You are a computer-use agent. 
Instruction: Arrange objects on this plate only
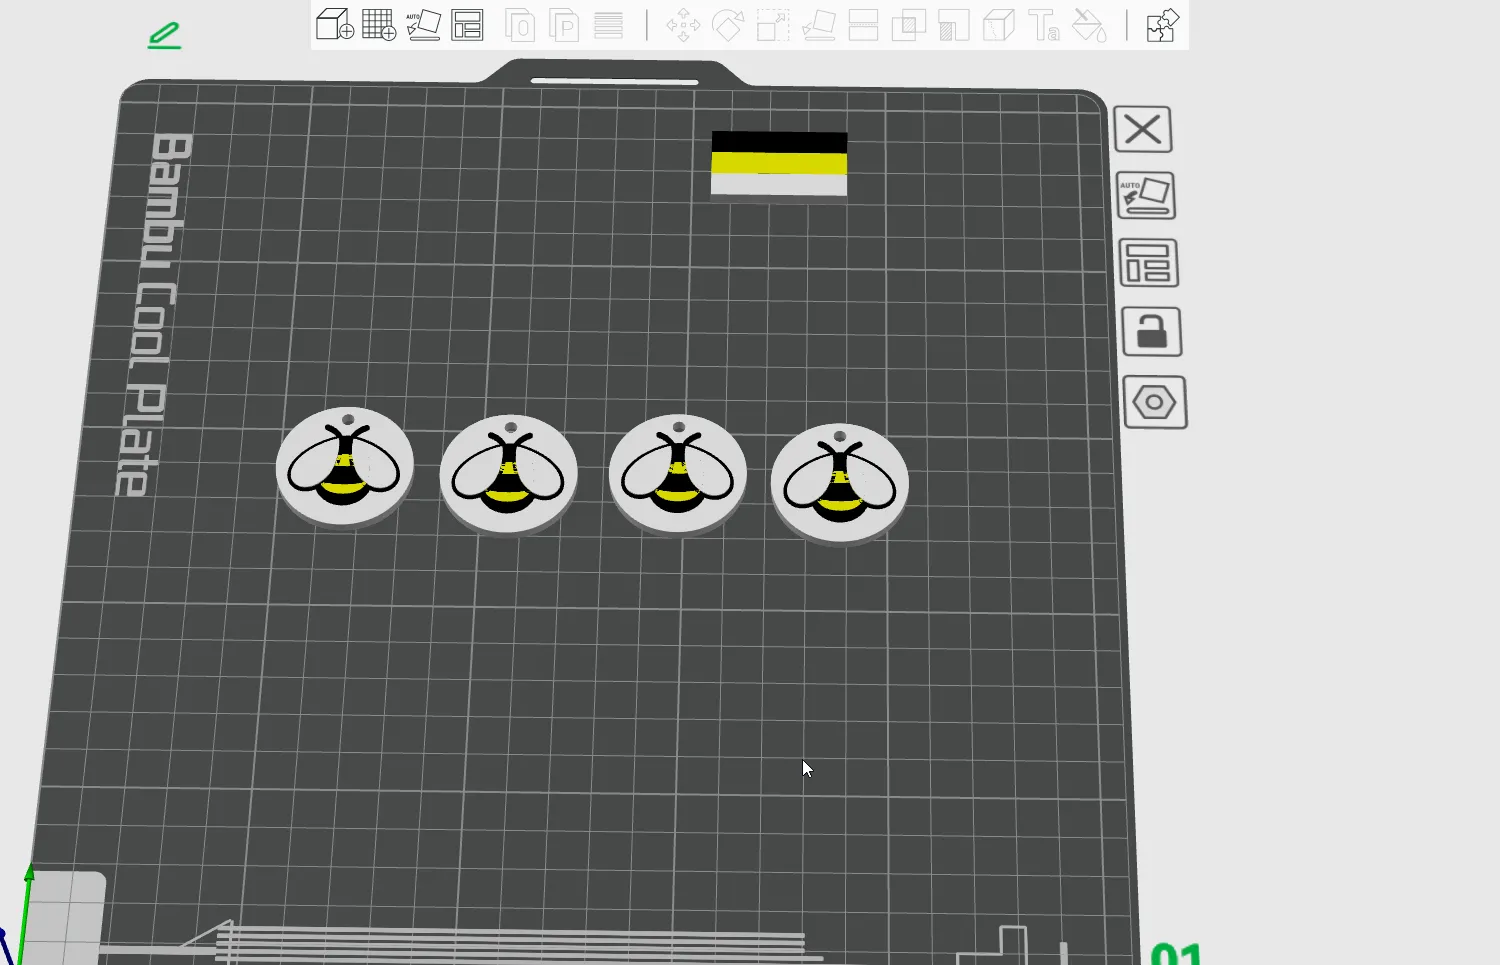(x=1148, y=263)
